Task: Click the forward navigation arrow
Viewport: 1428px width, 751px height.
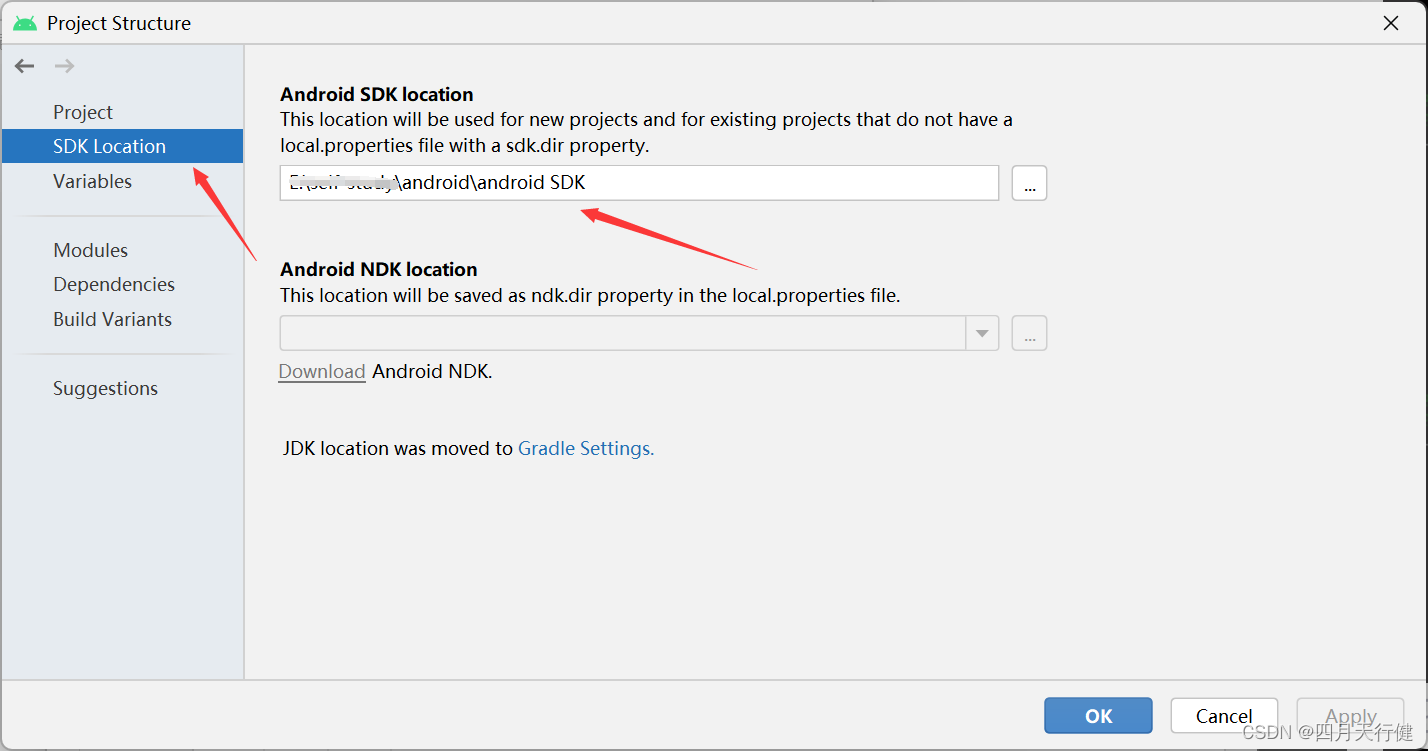Action: tap(64, 66)
